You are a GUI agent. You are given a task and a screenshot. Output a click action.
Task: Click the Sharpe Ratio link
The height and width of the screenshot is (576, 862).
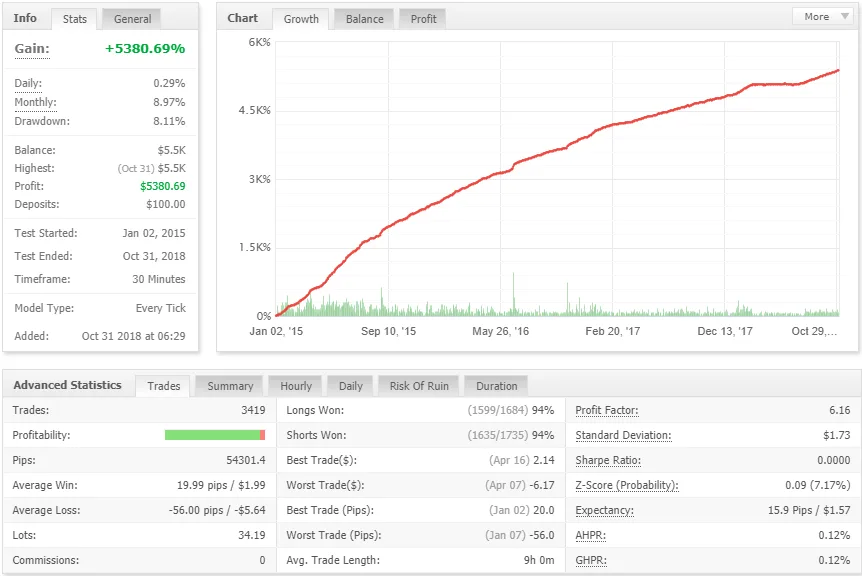[x=606, y=460]
